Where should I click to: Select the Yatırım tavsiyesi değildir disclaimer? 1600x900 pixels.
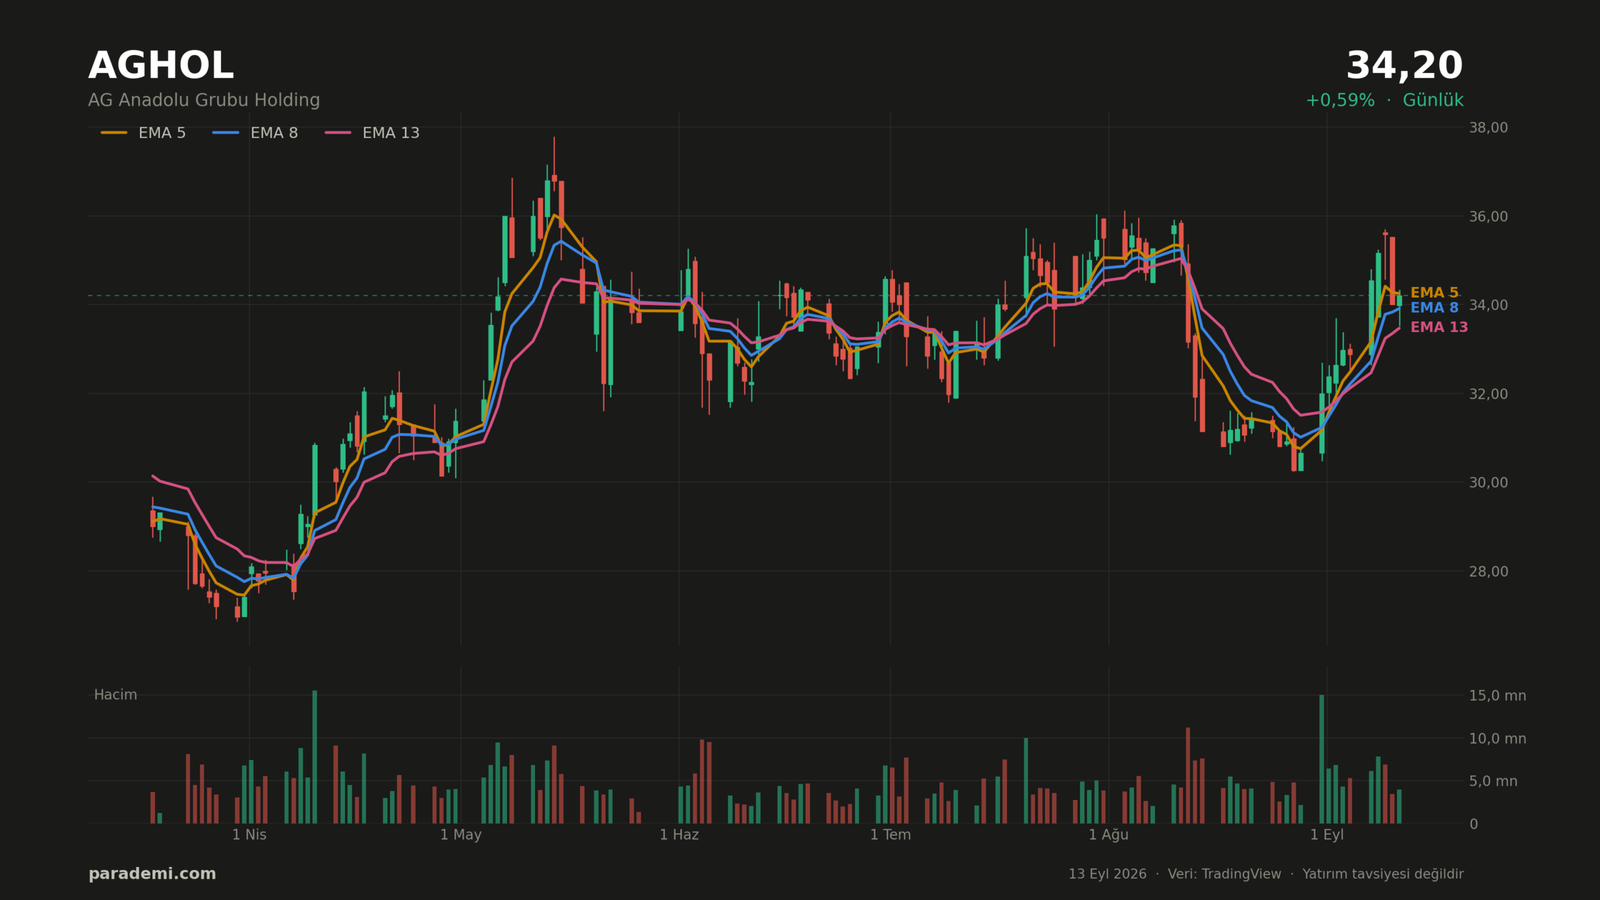(x=1383, y=874)
